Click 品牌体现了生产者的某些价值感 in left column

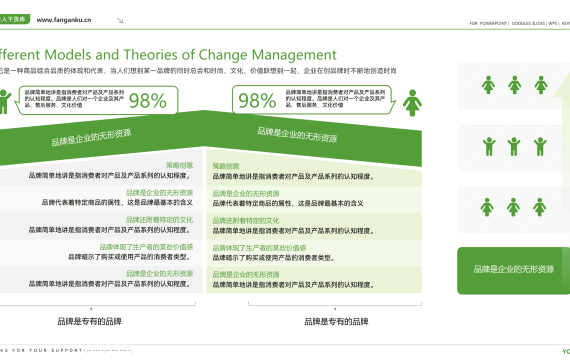146,247
